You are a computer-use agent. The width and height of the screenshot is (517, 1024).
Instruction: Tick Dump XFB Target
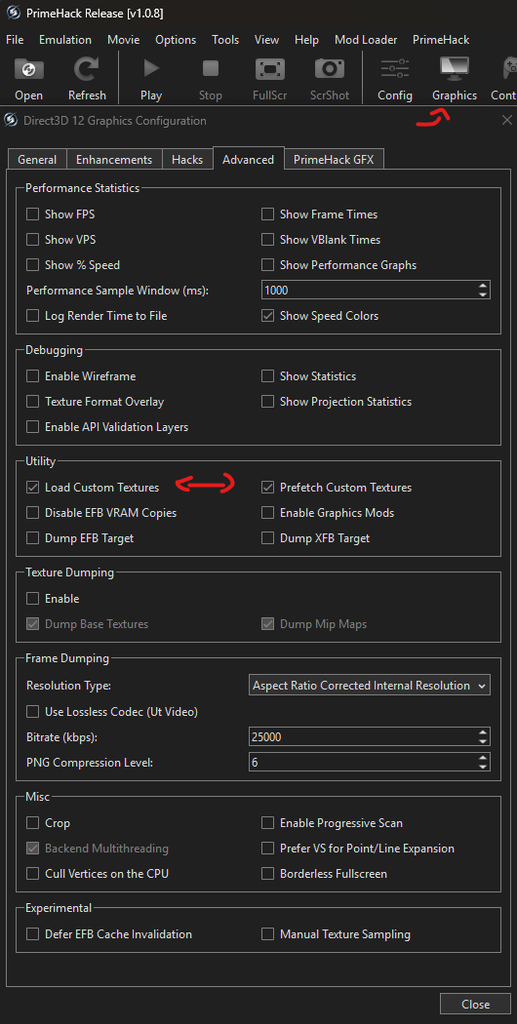coord(268,538)
